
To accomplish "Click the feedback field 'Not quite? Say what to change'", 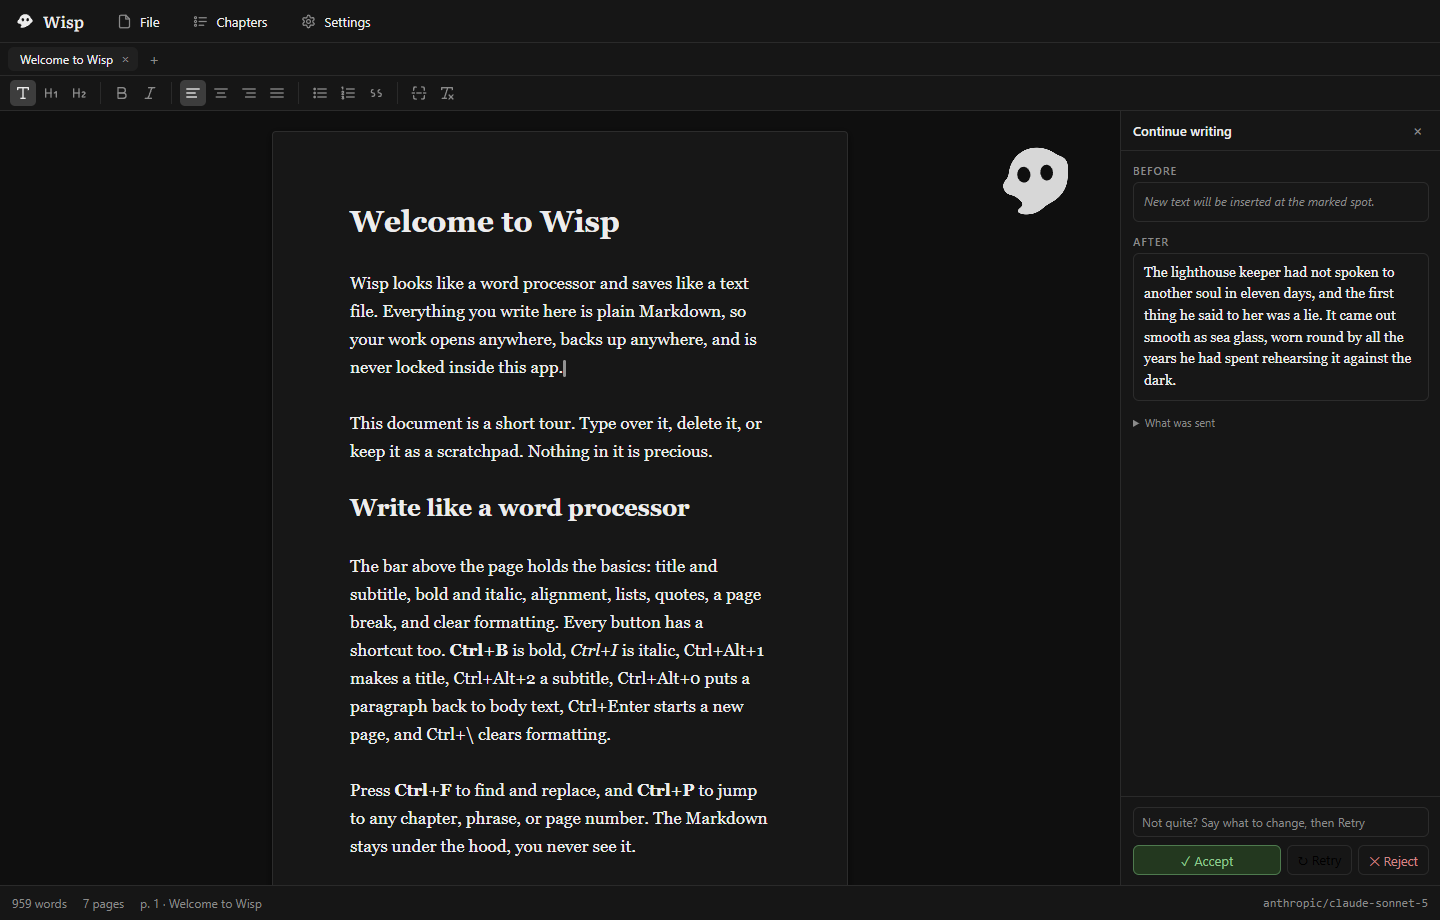I will pyautogui.click(x=1280, y=822).
